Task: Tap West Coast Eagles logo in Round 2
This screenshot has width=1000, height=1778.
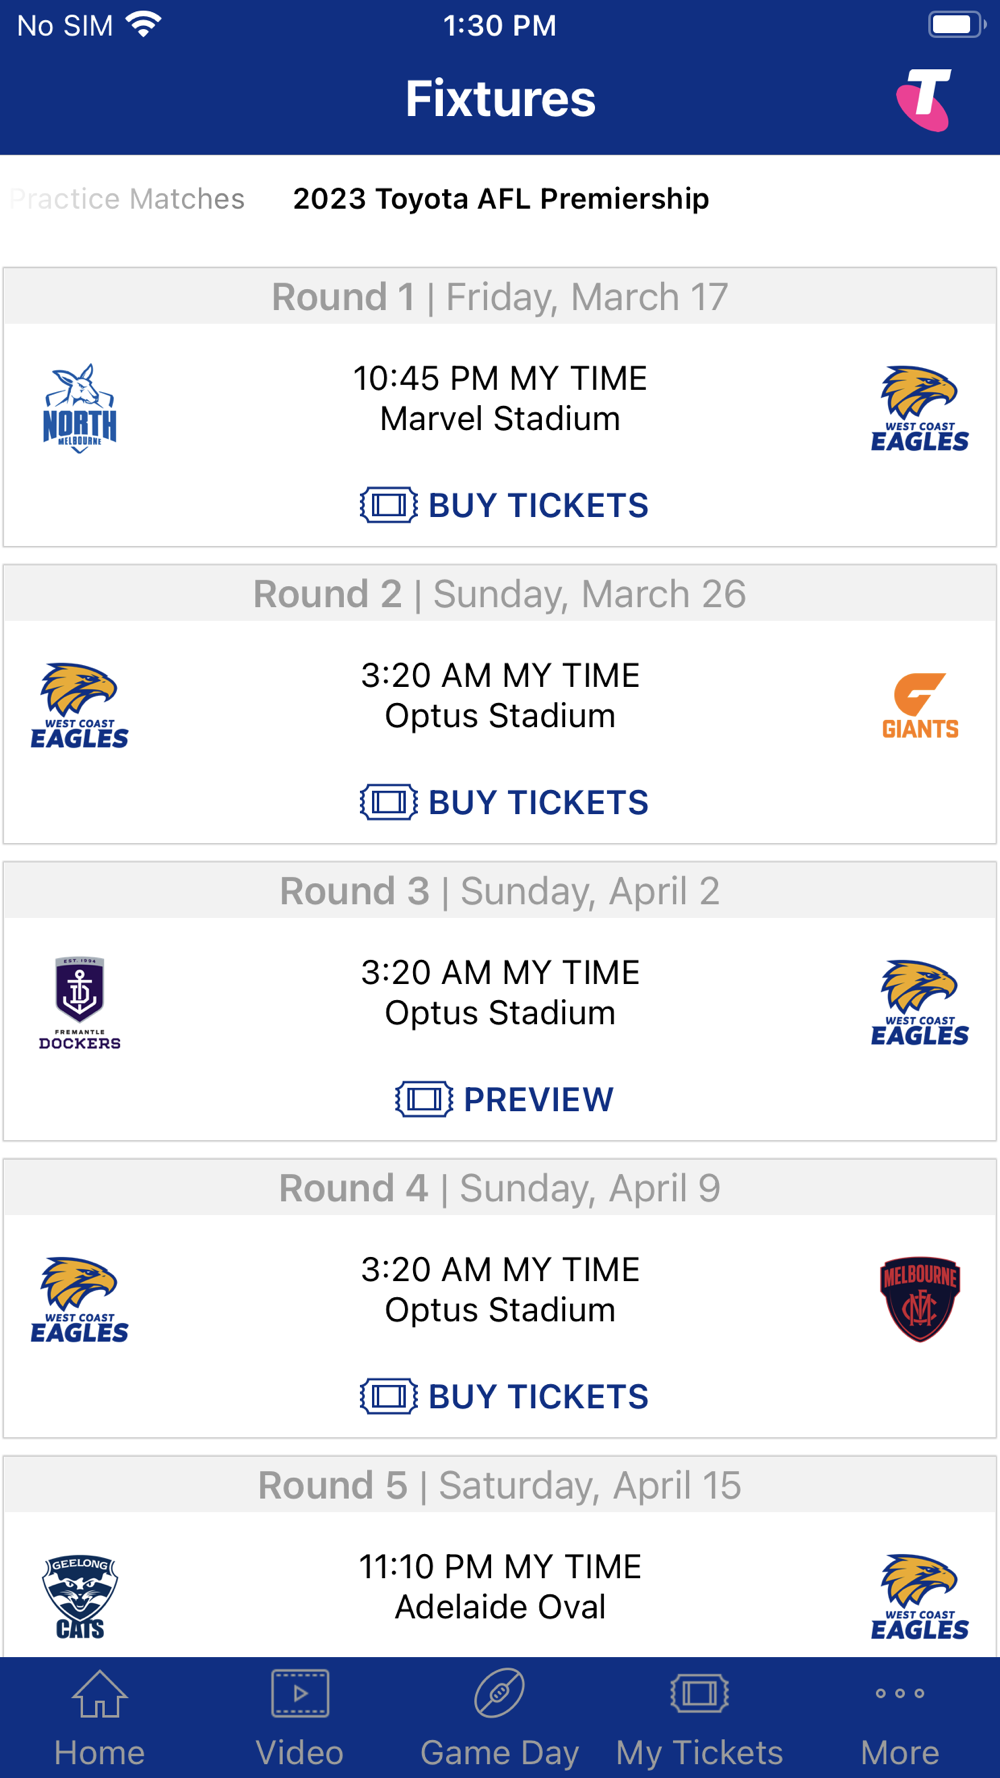Action: point(80,706)
